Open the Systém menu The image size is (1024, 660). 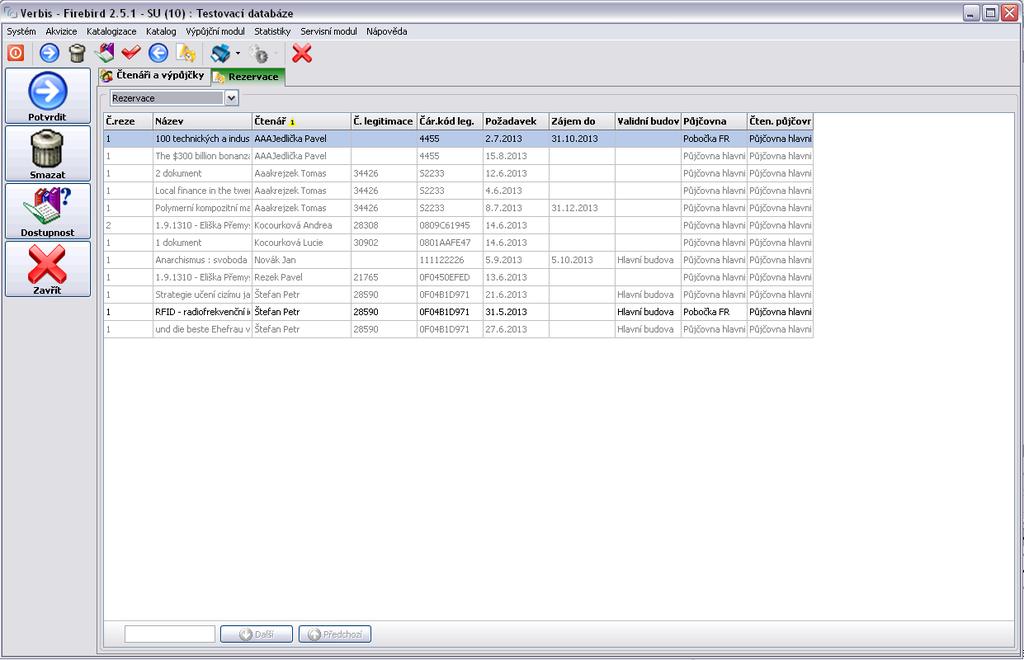[22, 31]
